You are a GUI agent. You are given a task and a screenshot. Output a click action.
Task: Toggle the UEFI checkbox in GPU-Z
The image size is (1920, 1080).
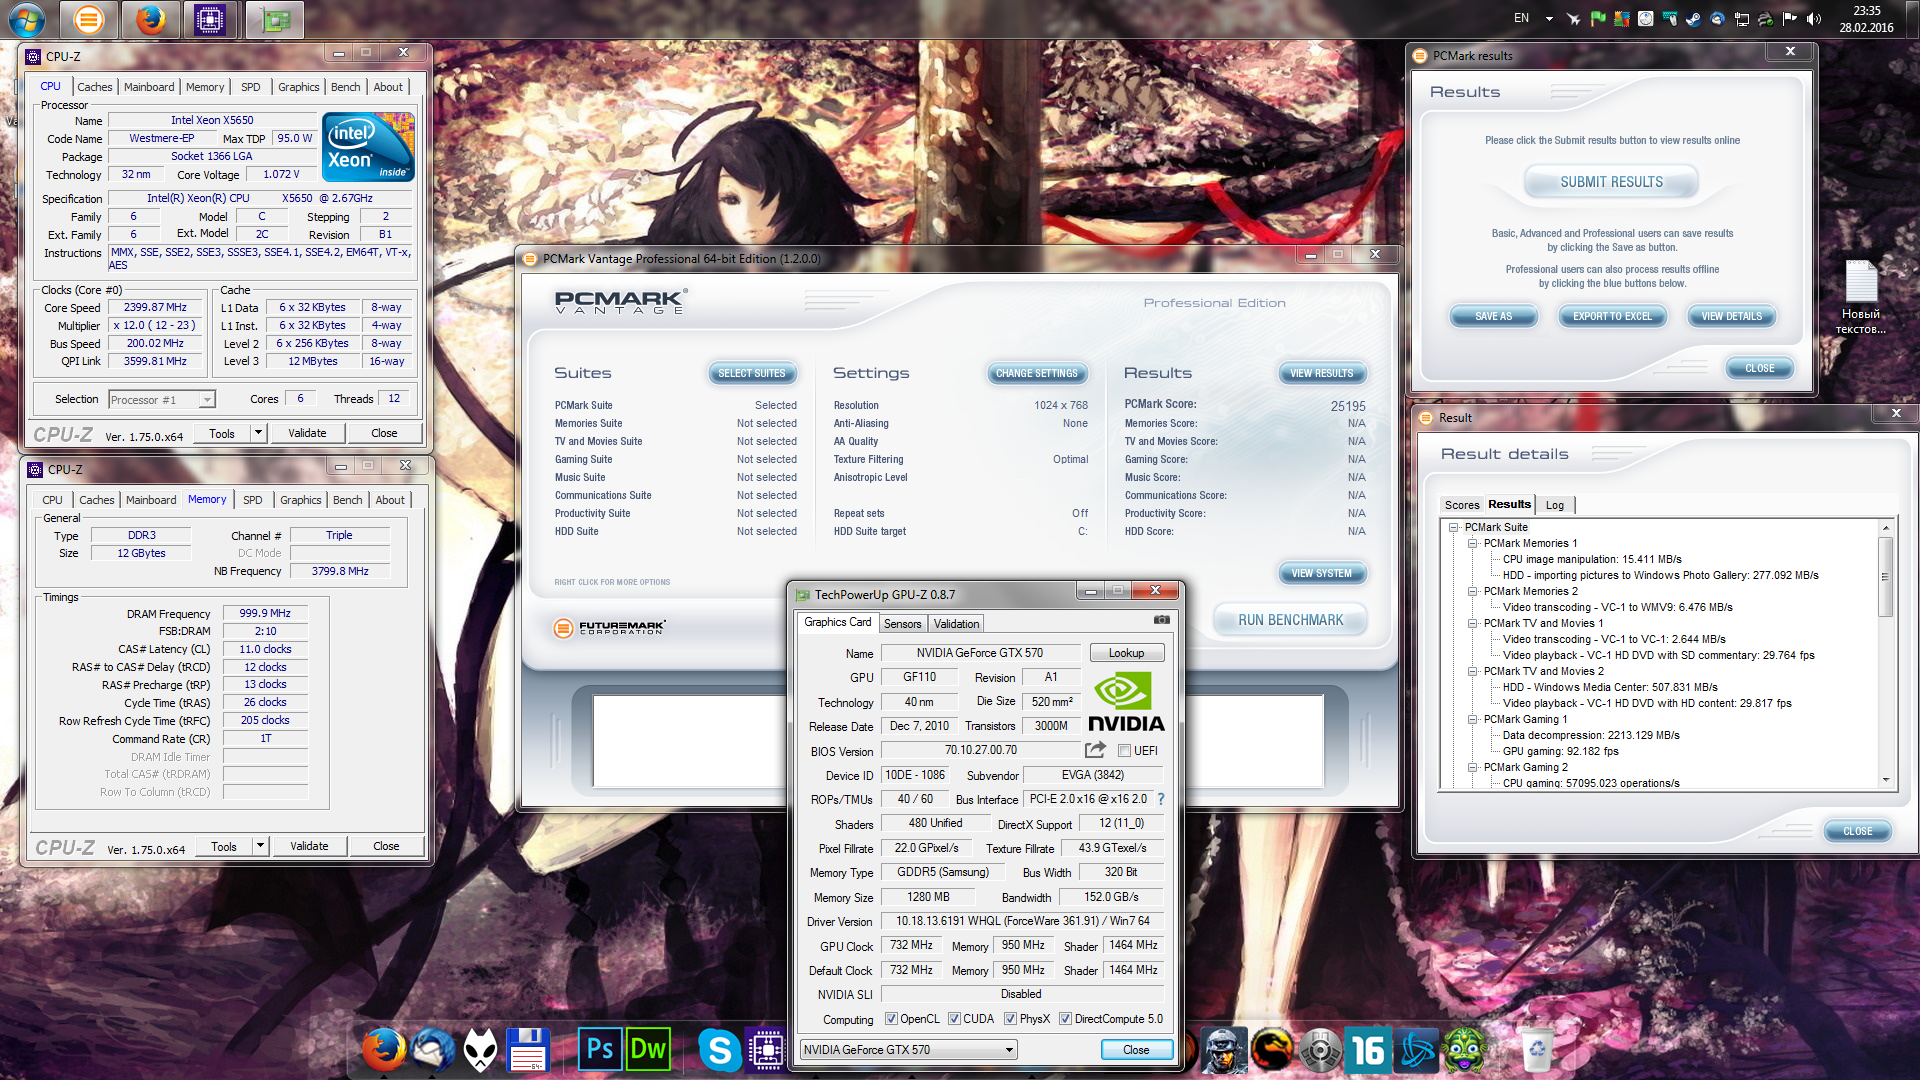pos(1124,751)
